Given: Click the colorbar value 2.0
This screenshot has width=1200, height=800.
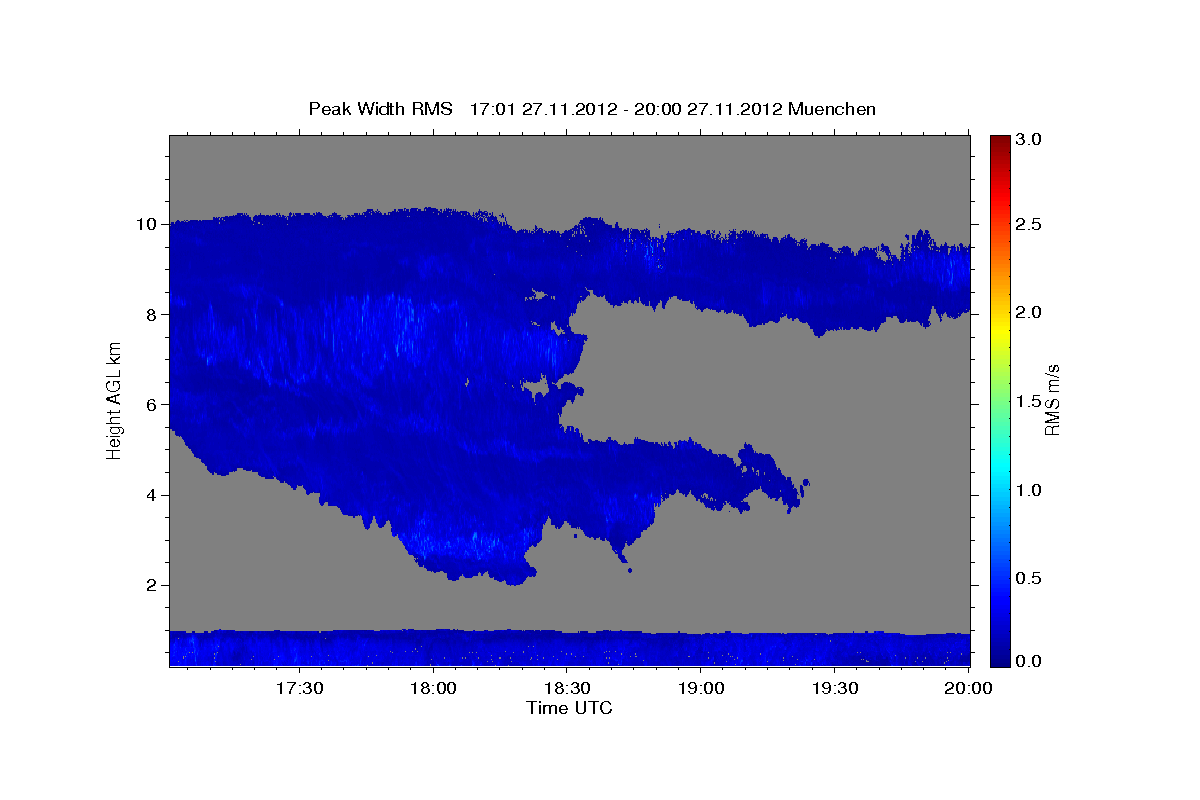Looking at the screenshot, I should 1028,313.
